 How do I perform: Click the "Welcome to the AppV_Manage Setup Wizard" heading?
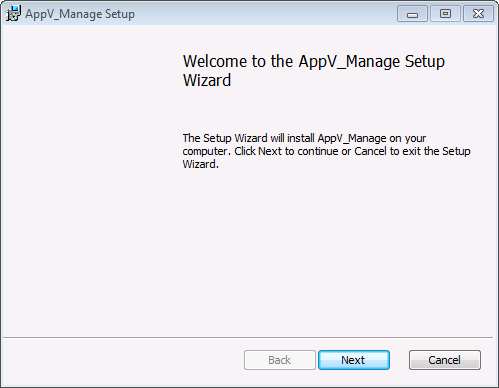(x=314, y=71)
